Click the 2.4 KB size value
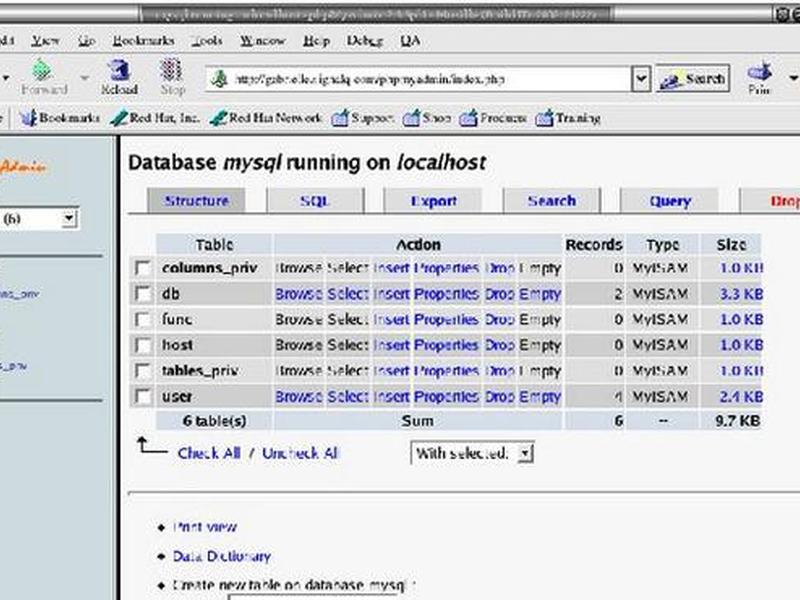 [x=741, y=396]
